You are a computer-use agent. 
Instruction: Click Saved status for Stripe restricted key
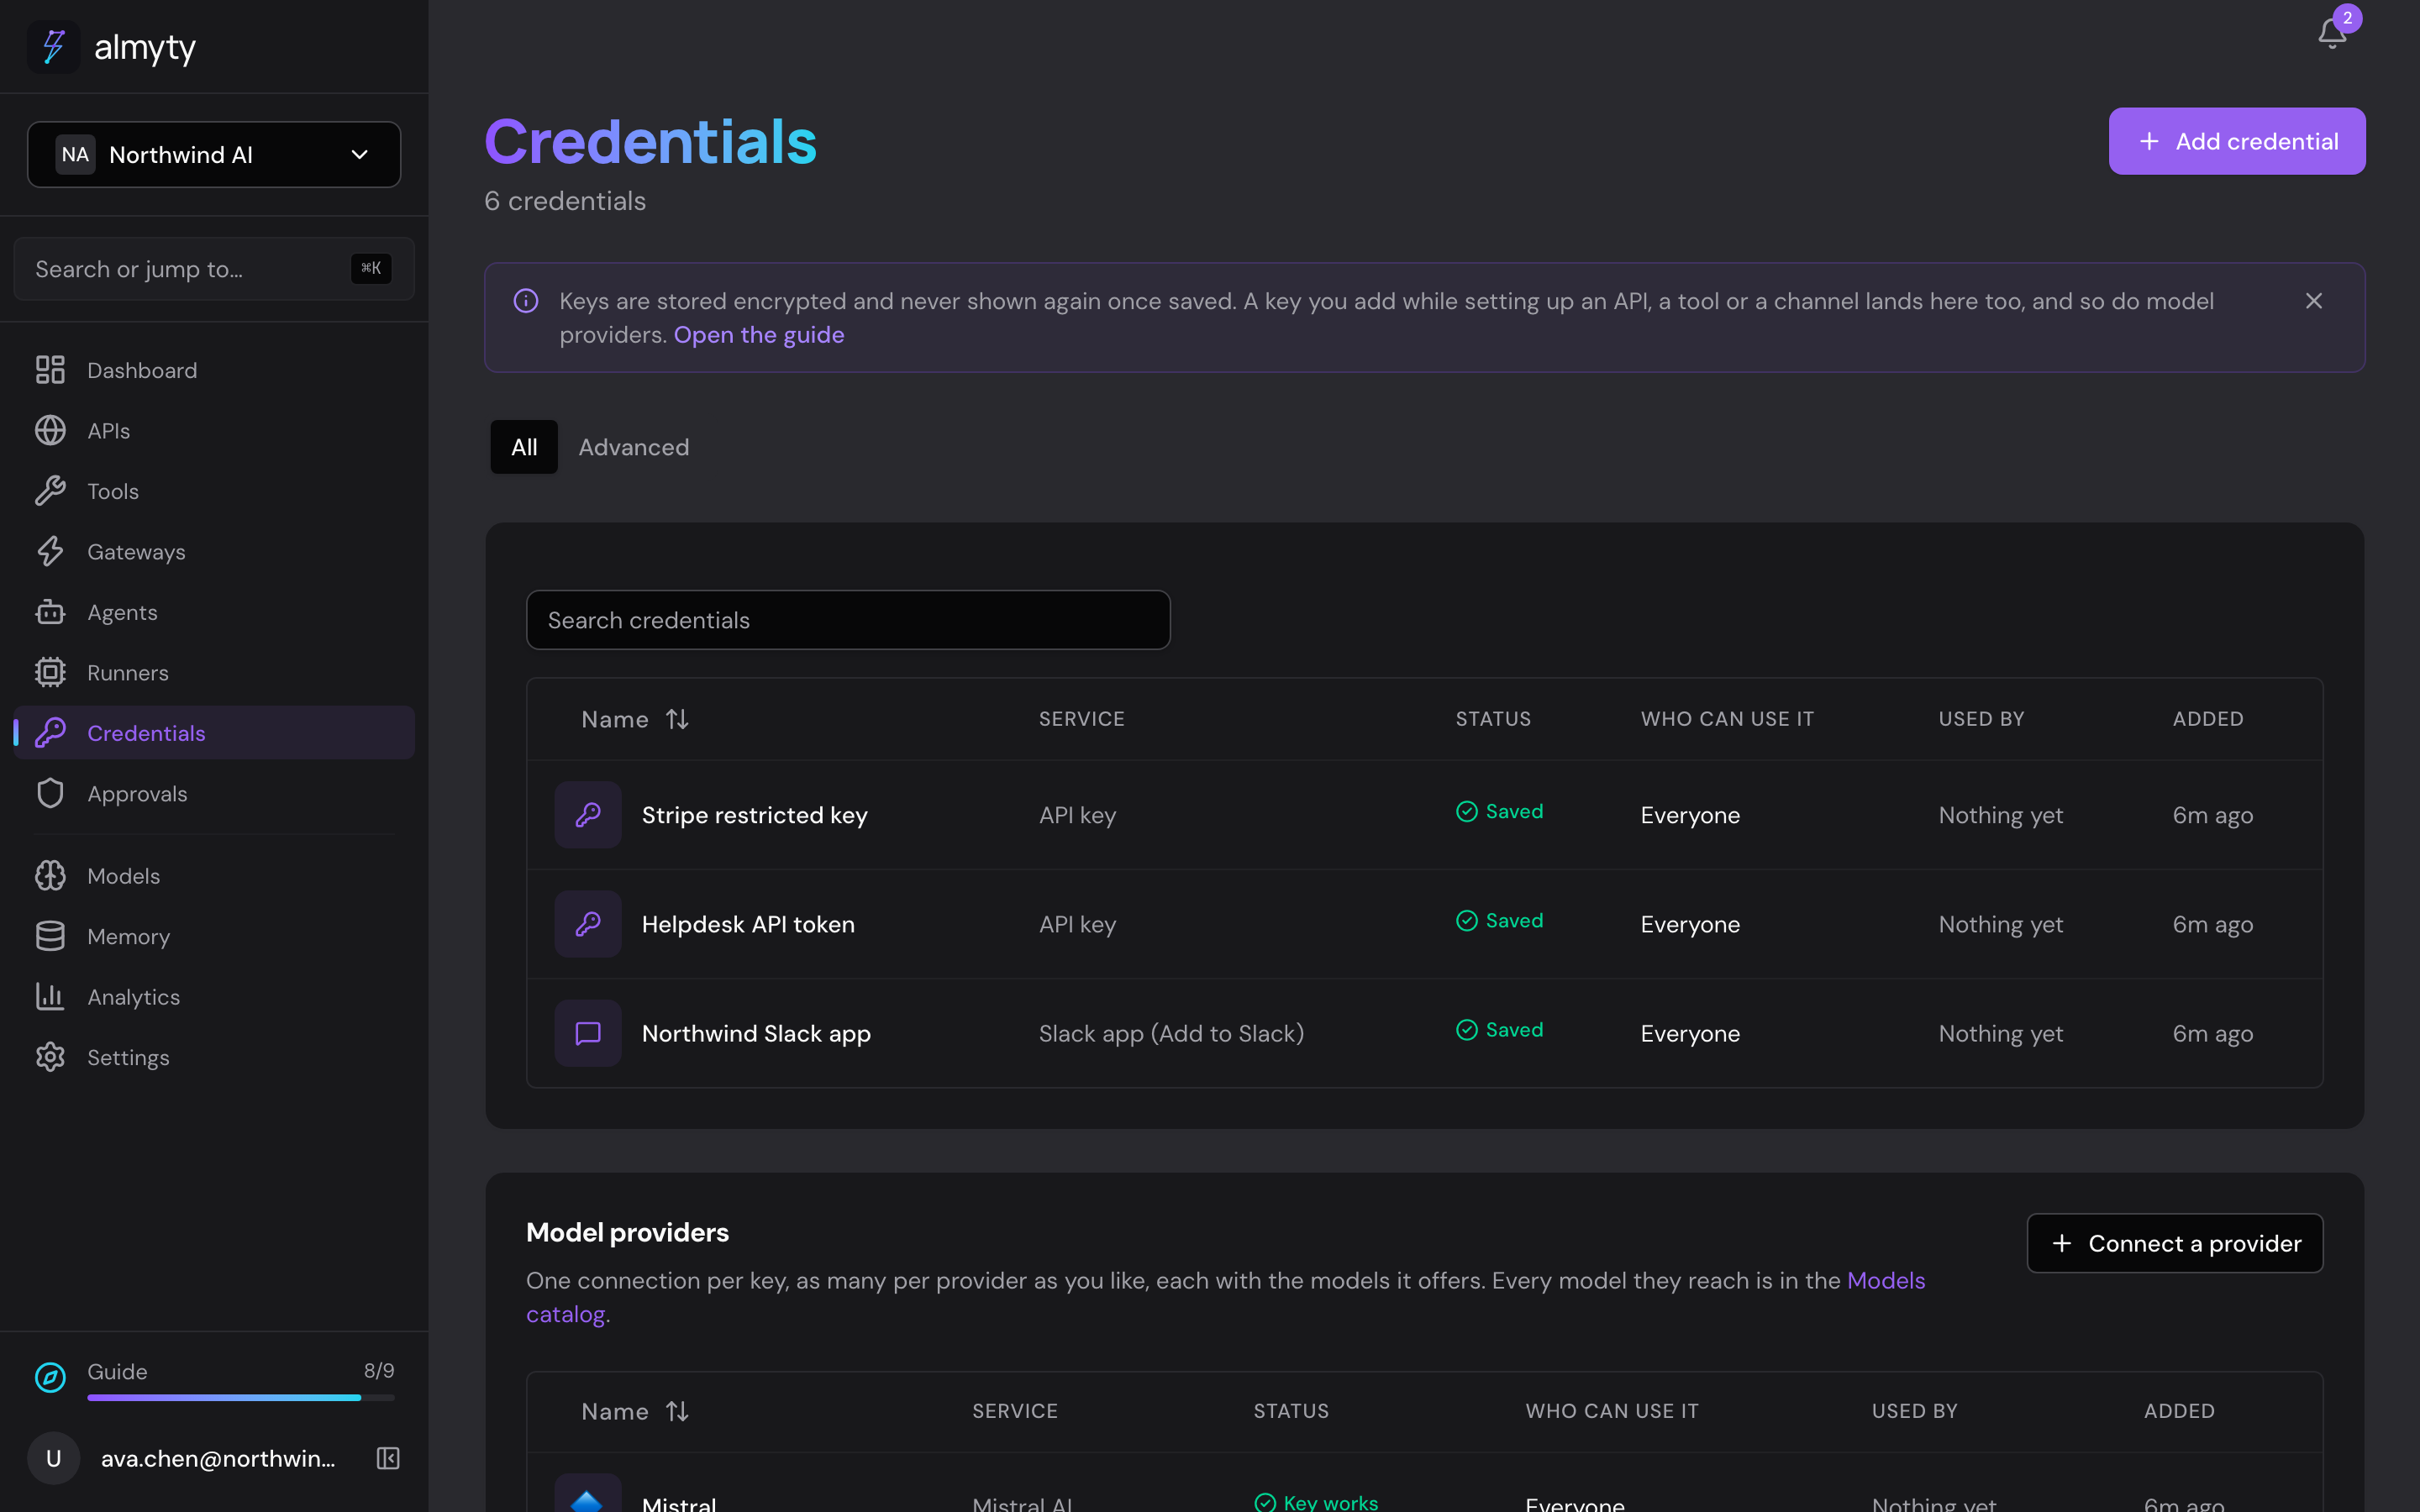1499,811
